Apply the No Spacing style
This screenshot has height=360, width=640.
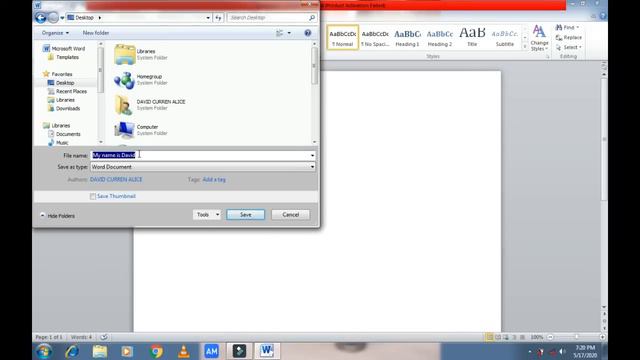pos(375,38)
